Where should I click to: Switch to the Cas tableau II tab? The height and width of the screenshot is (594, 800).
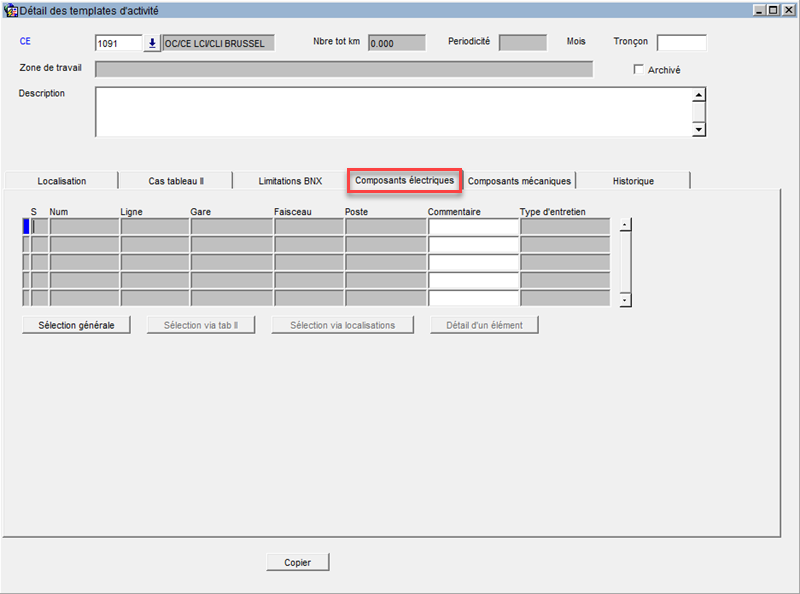click(x=176, y=181)
